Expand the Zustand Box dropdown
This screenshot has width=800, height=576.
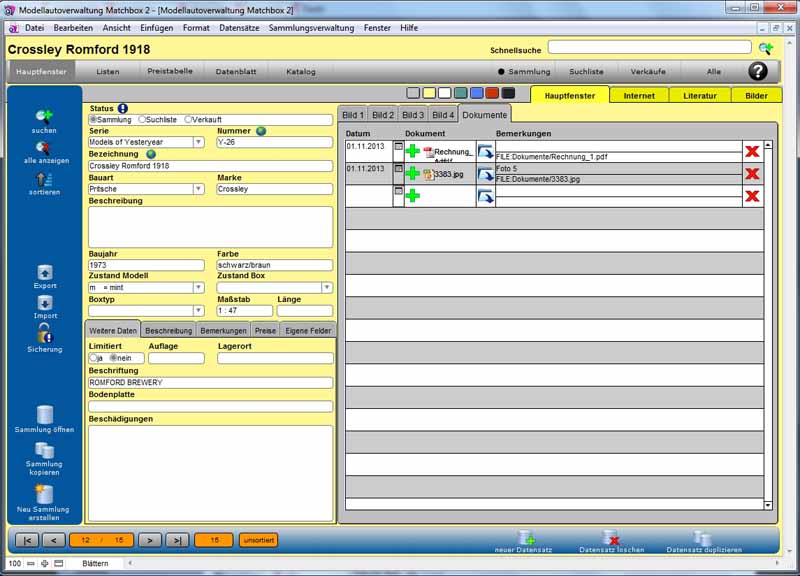(x=326, y=288)
